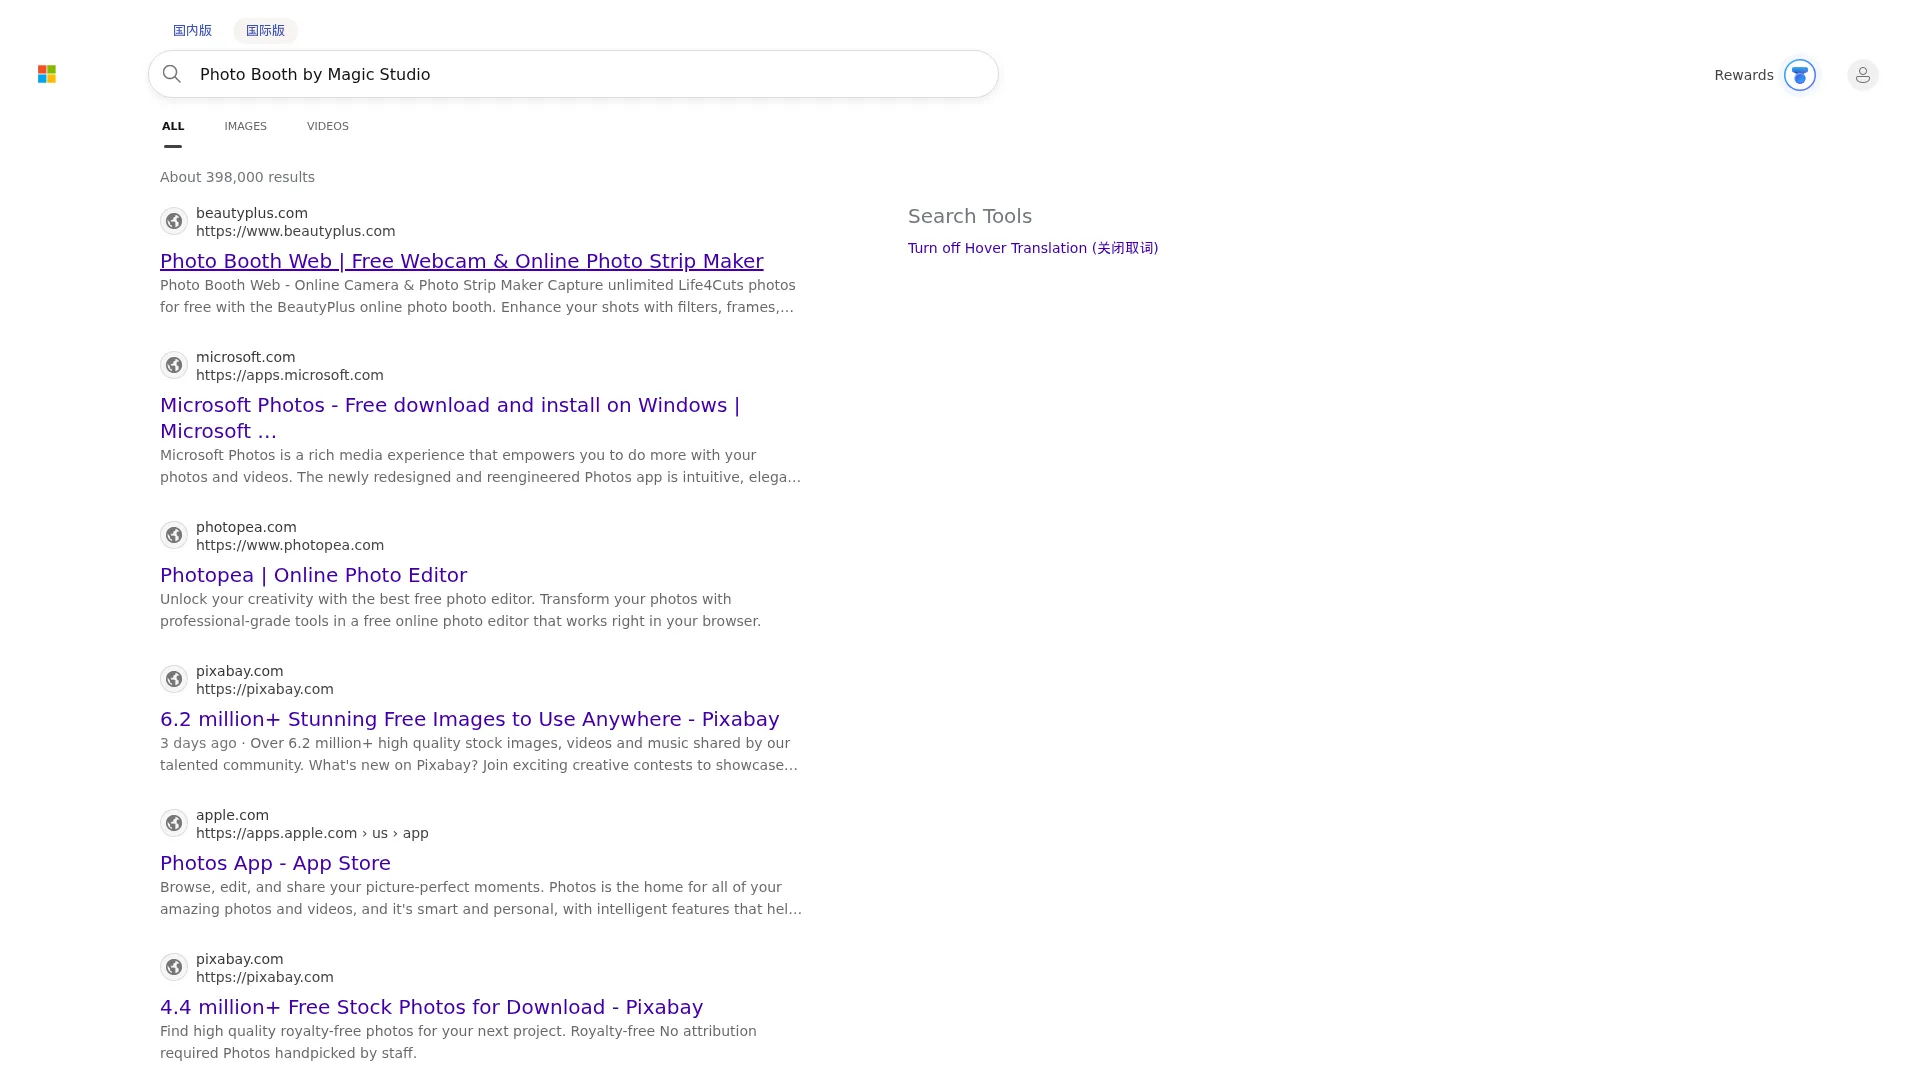1920x1080 pixels.
Task: Open Photos App - App Store result
Action: (275, 863)
